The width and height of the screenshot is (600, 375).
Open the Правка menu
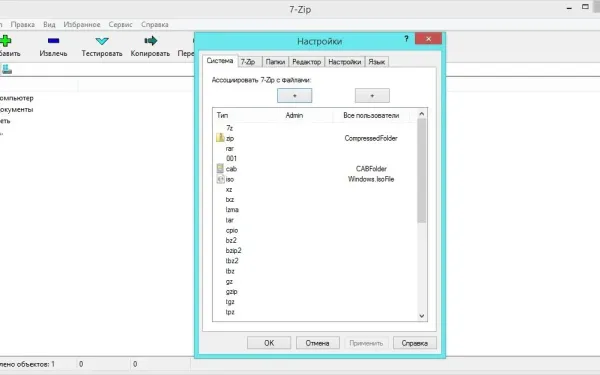click(23, 24)
